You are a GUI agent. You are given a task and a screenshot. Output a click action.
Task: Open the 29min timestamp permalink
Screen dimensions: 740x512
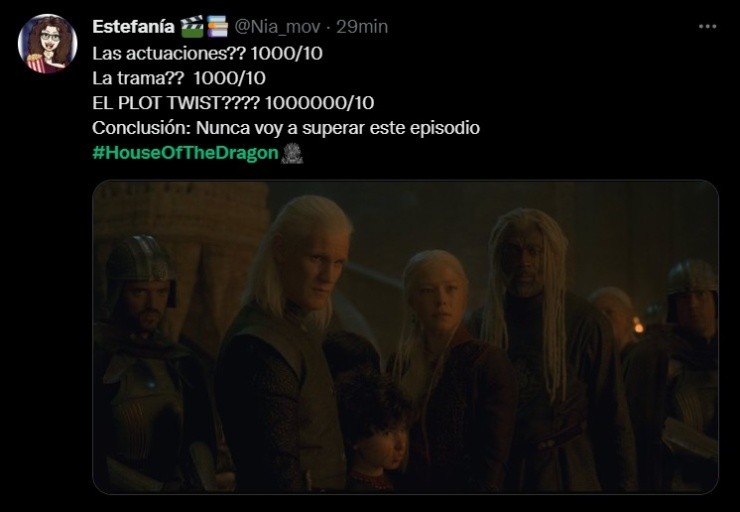(362, 27)
